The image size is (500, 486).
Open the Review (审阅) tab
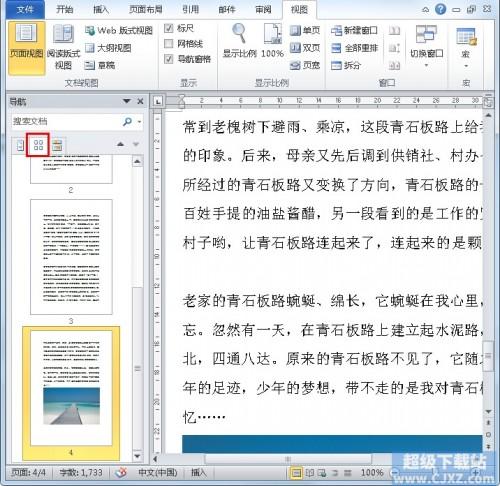[x=263, y=9]
